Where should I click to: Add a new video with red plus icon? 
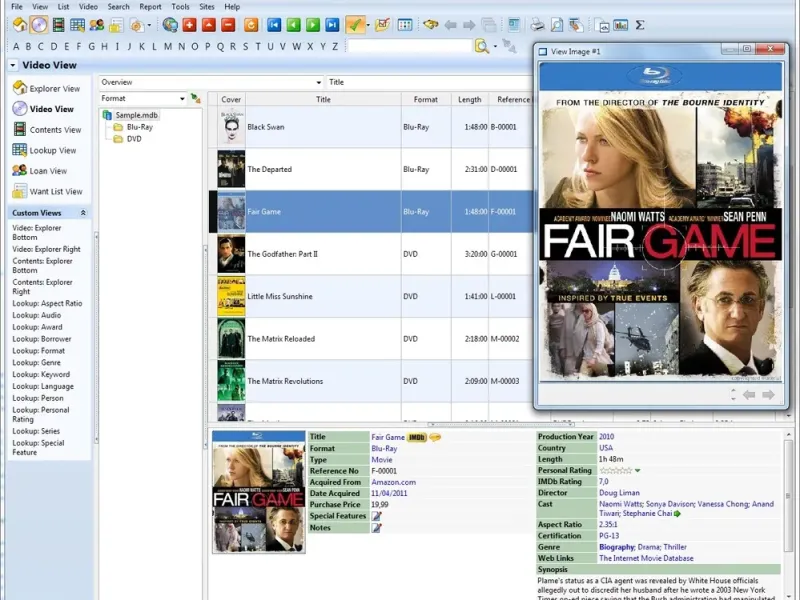(189, 24)
